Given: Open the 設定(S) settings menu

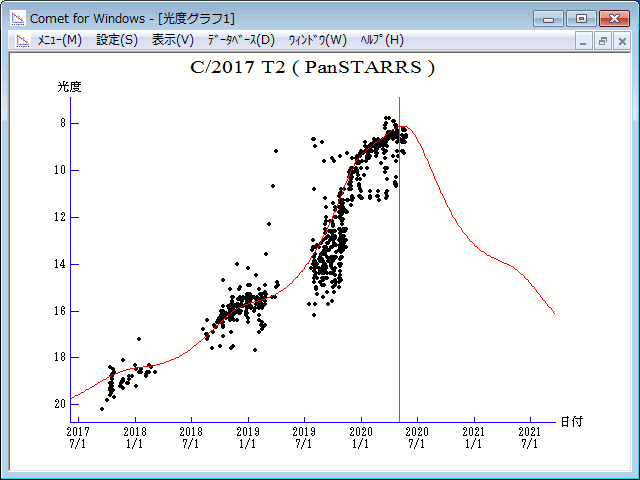Looking at the screenshot, I should coord(117,40).
